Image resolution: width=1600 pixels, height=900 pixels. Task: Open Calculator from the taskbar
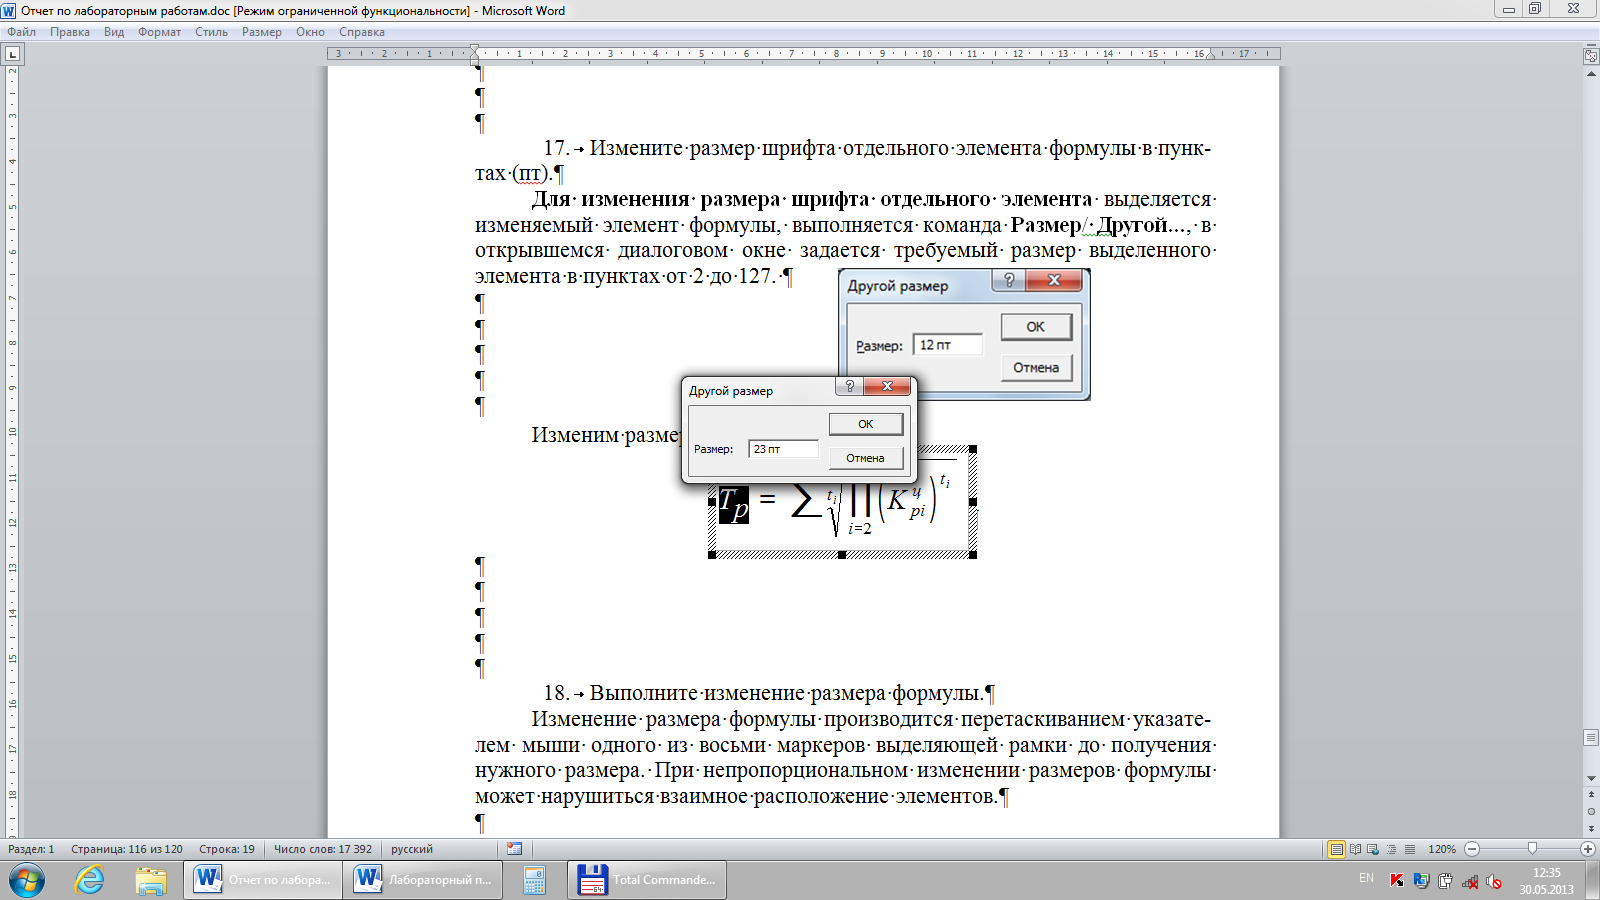point(534,880)
